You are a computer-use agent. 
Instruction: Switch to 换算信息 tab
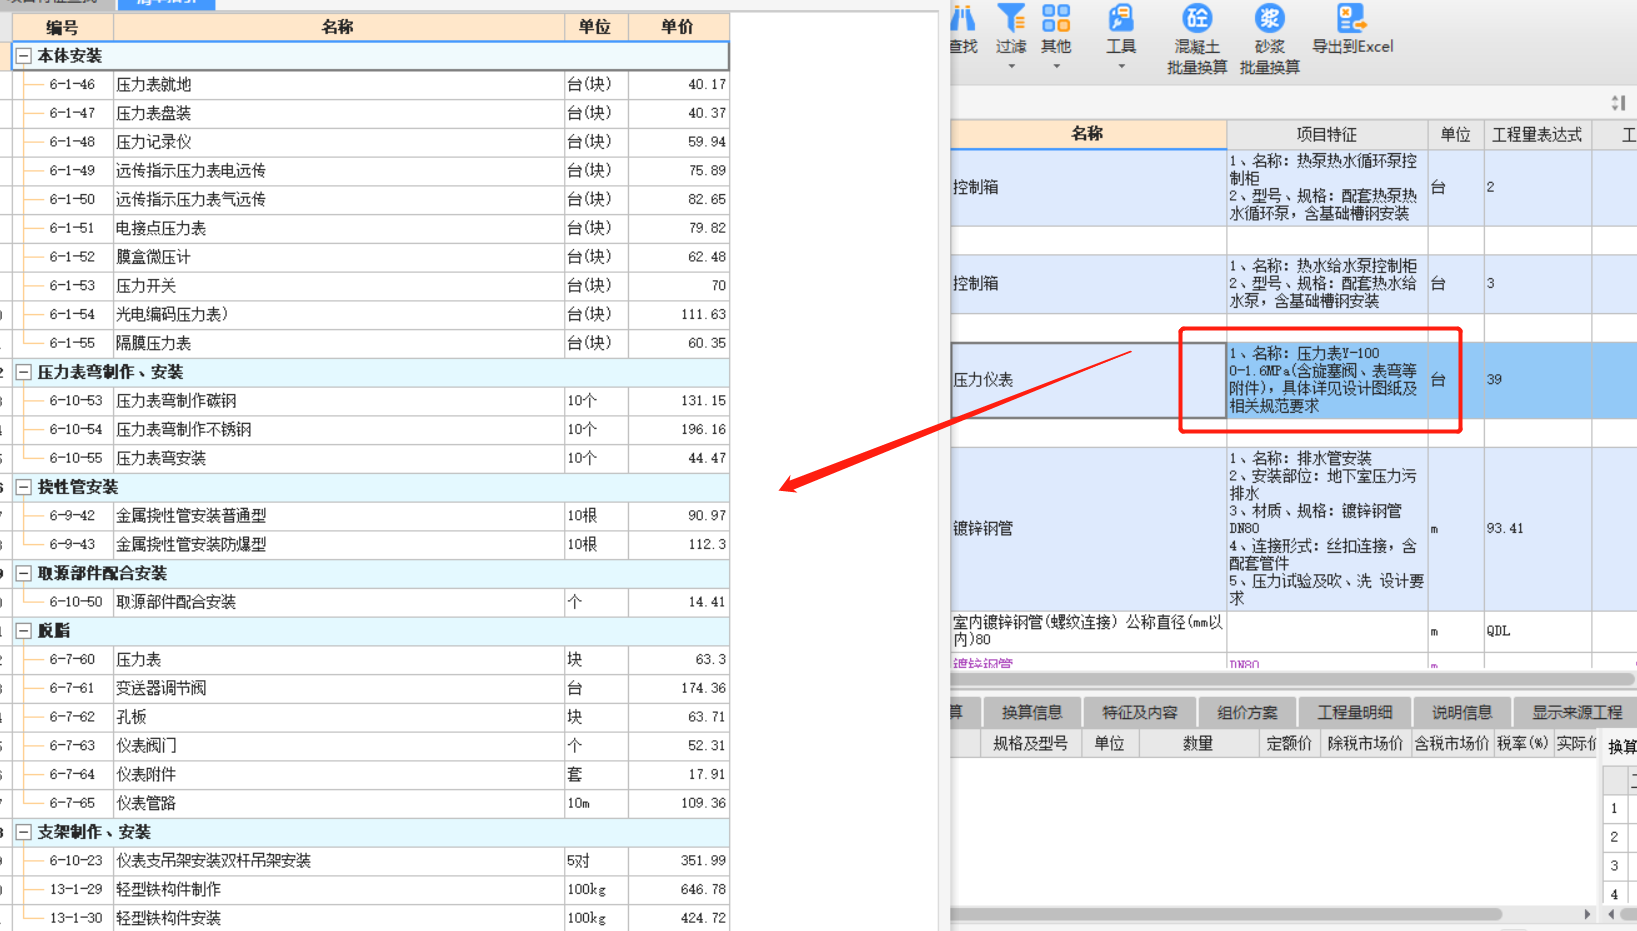pyautogui.click(x=1032, y=712)
